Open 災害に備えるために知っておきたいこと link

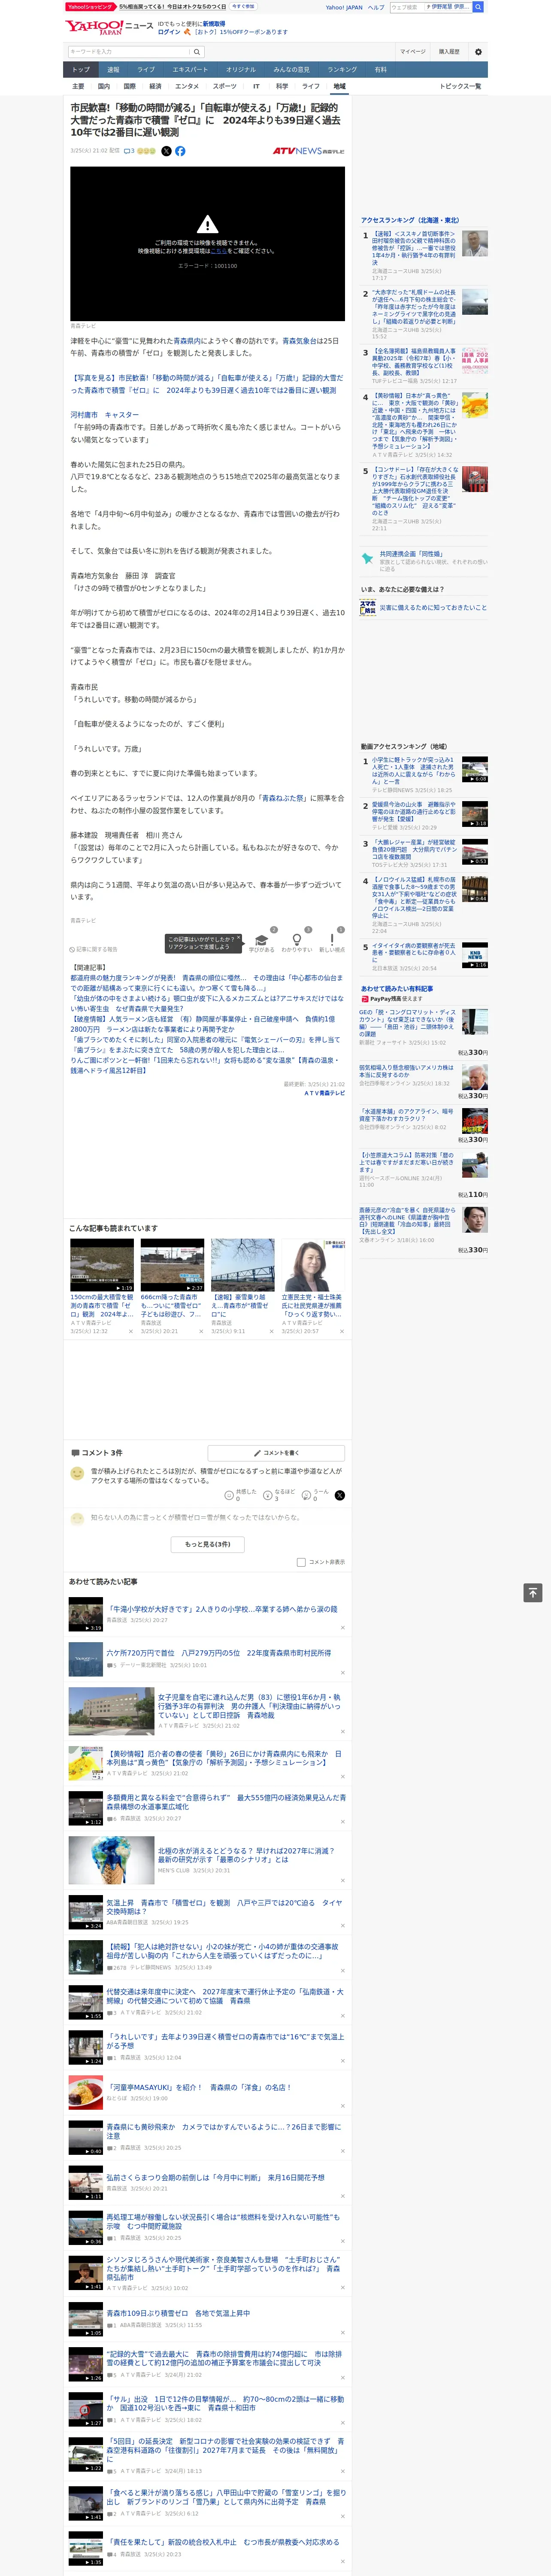pos(433,607)
